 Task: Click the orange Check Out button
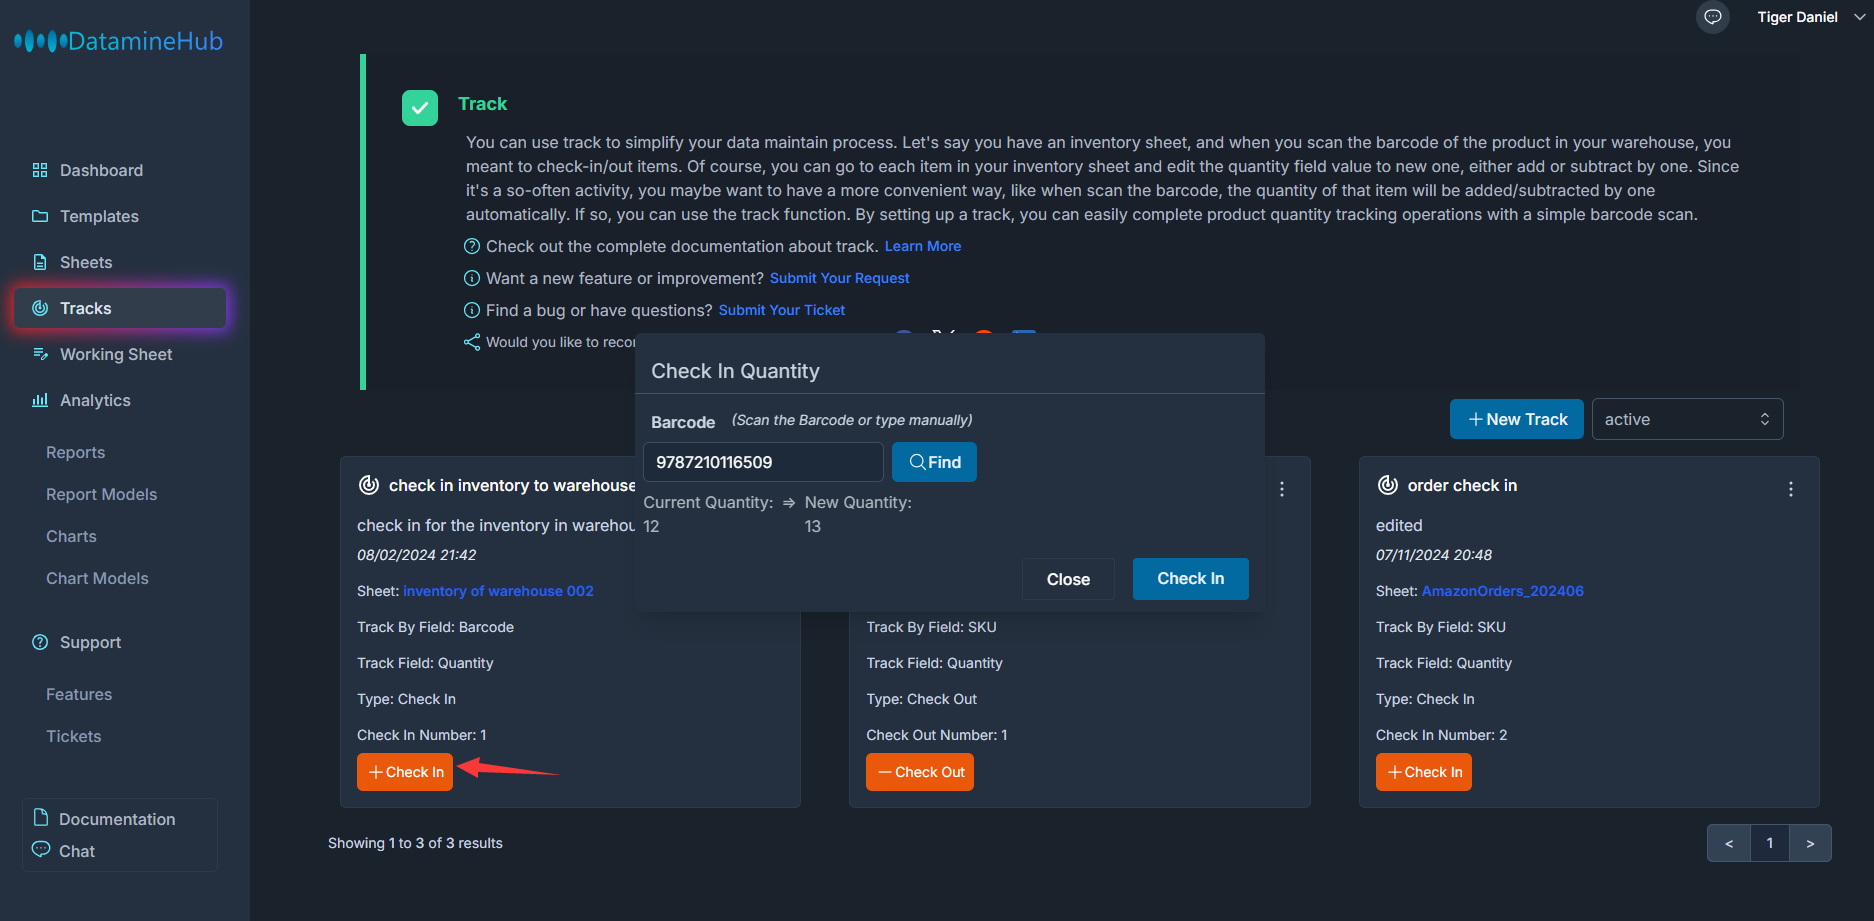920,772
